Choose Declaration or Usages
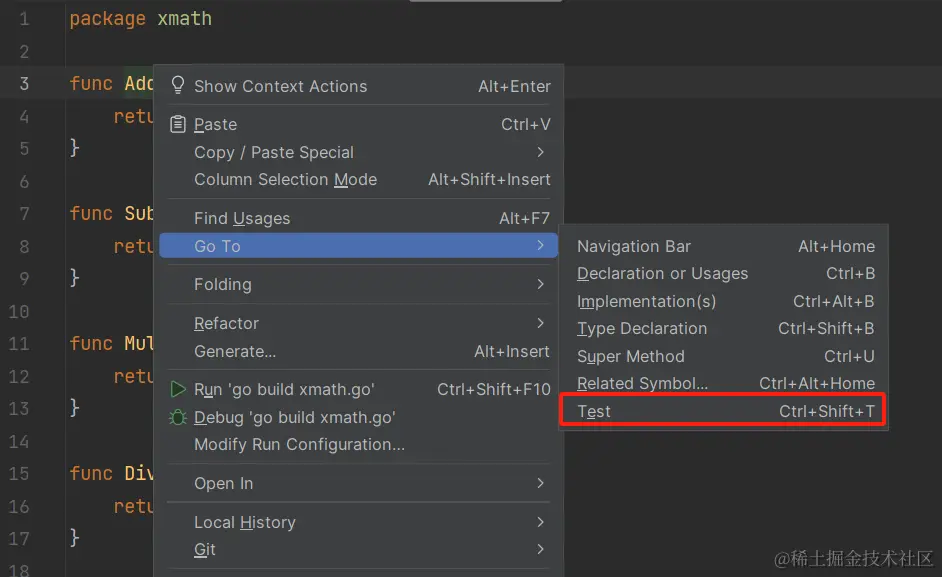This screenshot has height=577, width=942. 662,273
